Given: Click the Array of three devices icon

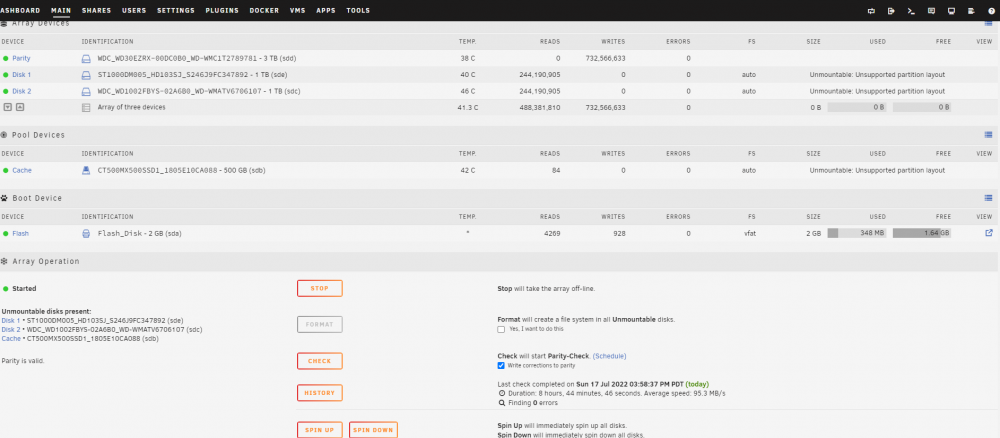Looking at the screenshot, I should [x=86, y=108].
